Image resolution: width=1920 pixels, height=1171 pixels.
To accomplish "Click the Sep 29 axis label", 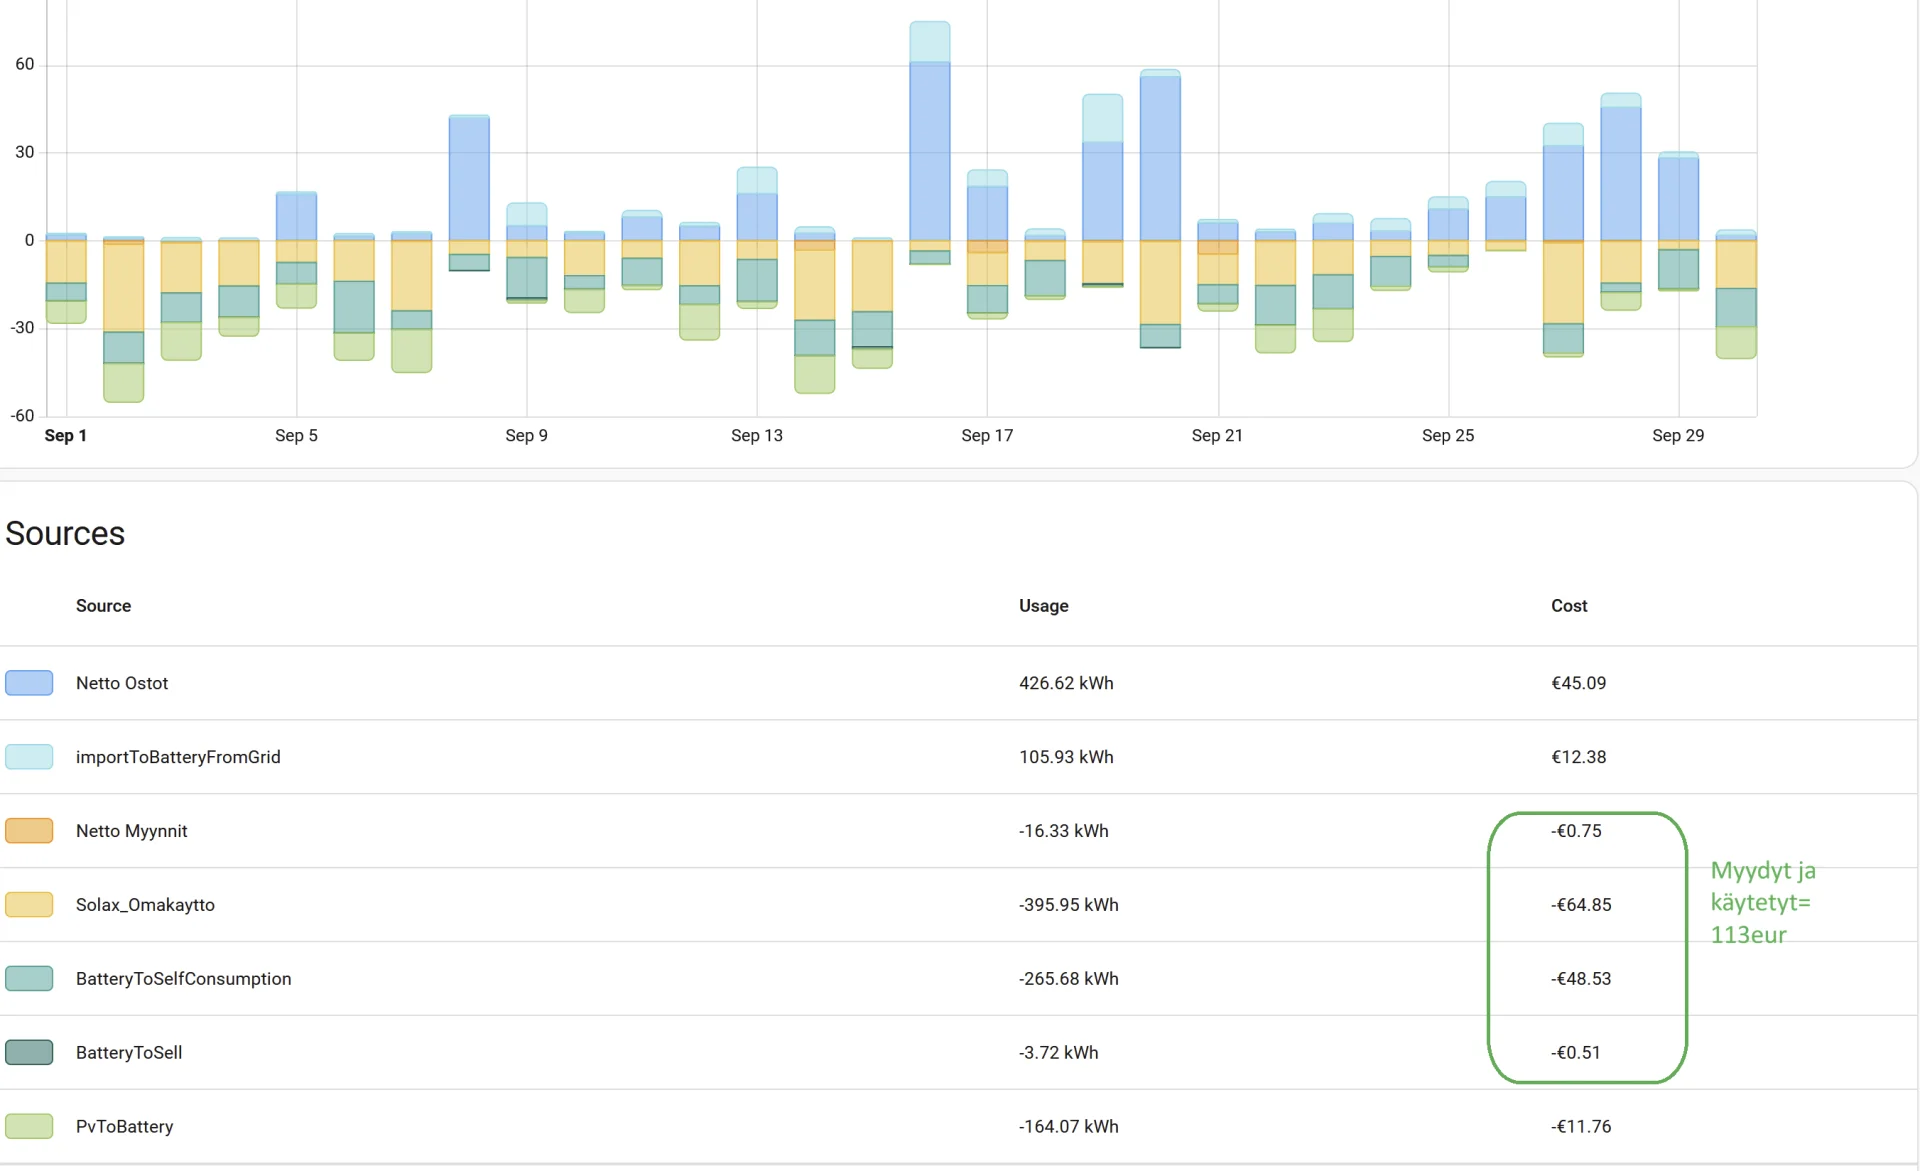I will click(1678, 436).
